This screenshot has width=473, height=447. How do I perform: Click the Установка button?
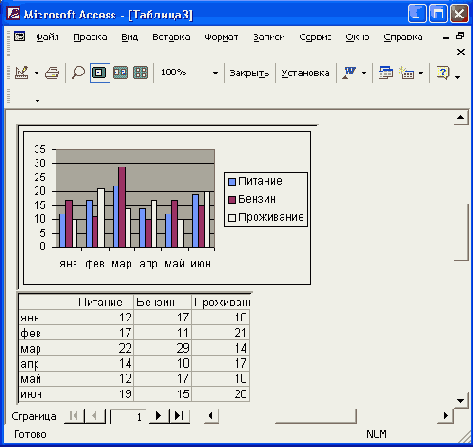(305, 73)
